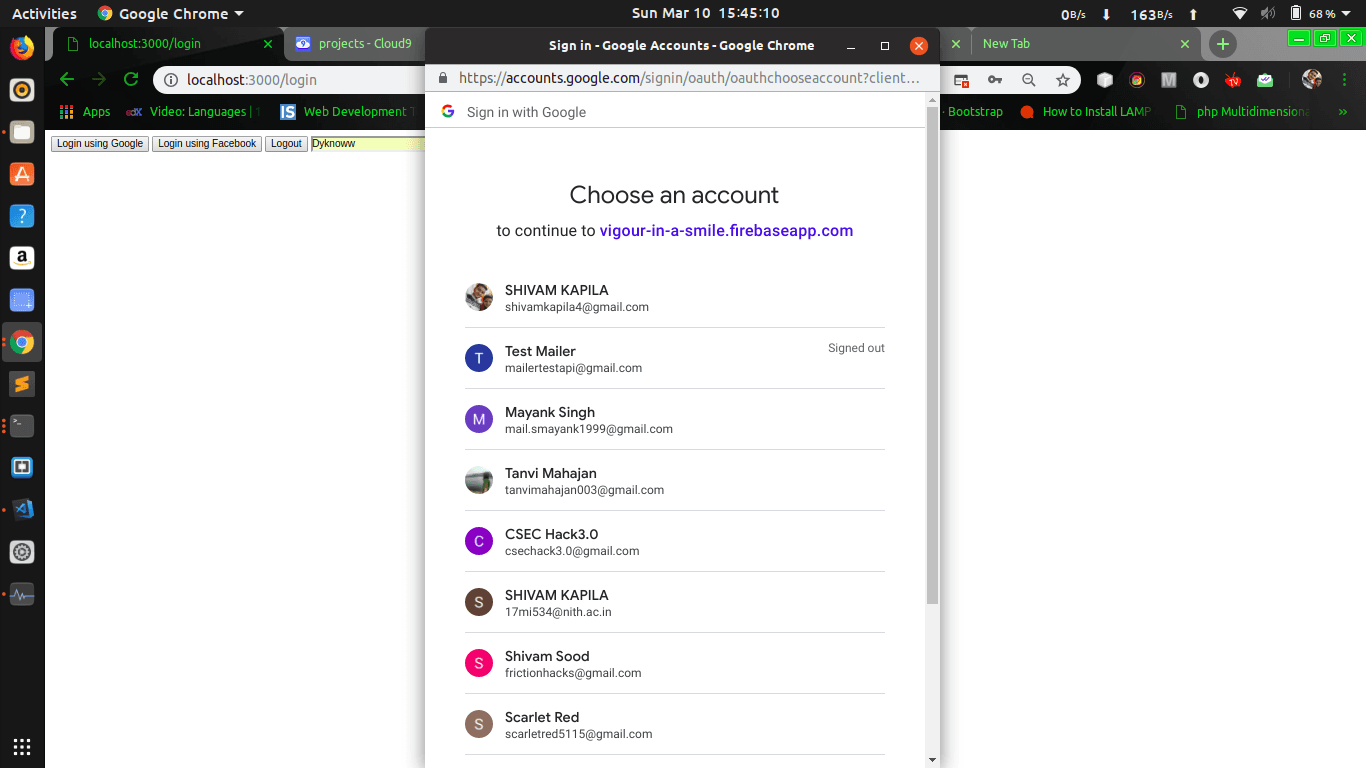Focus the Dyknoww text field
The image size is (1366, 768).
pos(368,144)
